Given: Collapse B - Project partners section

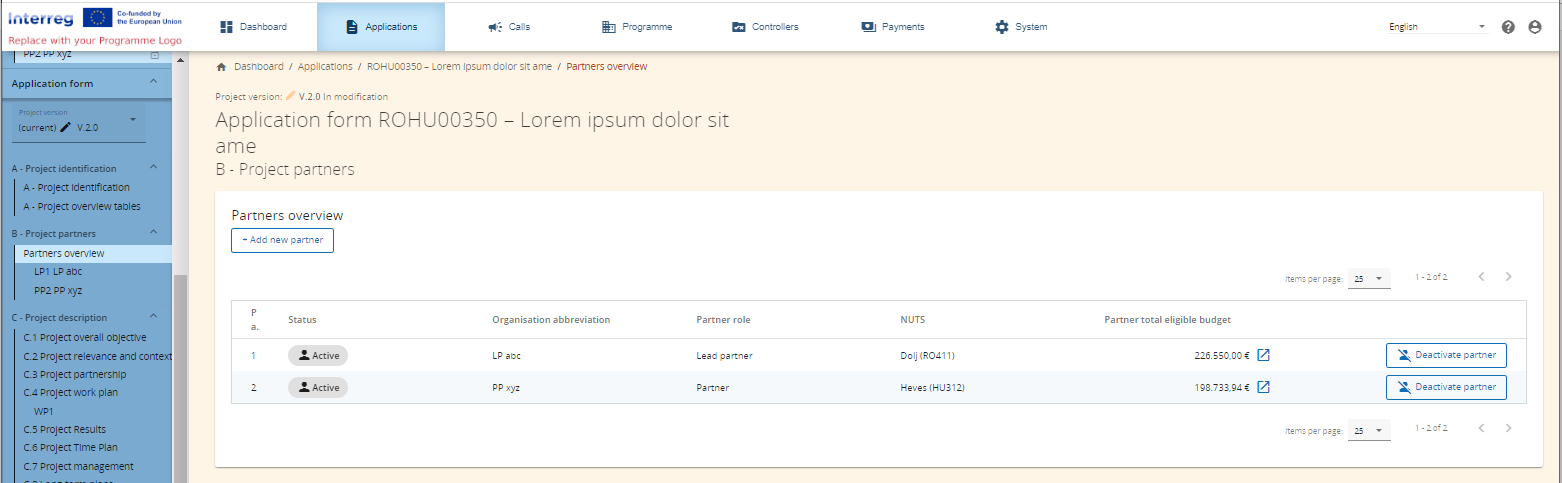Looking at the screenshot, I should (153, 233).
